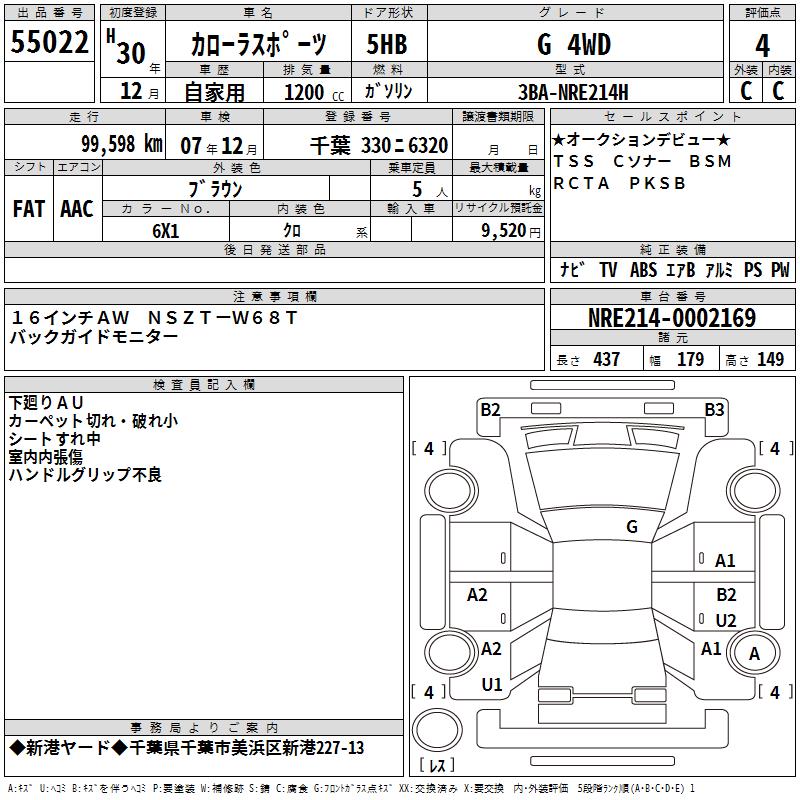Click damage mark B2 at front-left corner
The image size is (800, 800).
490,409
